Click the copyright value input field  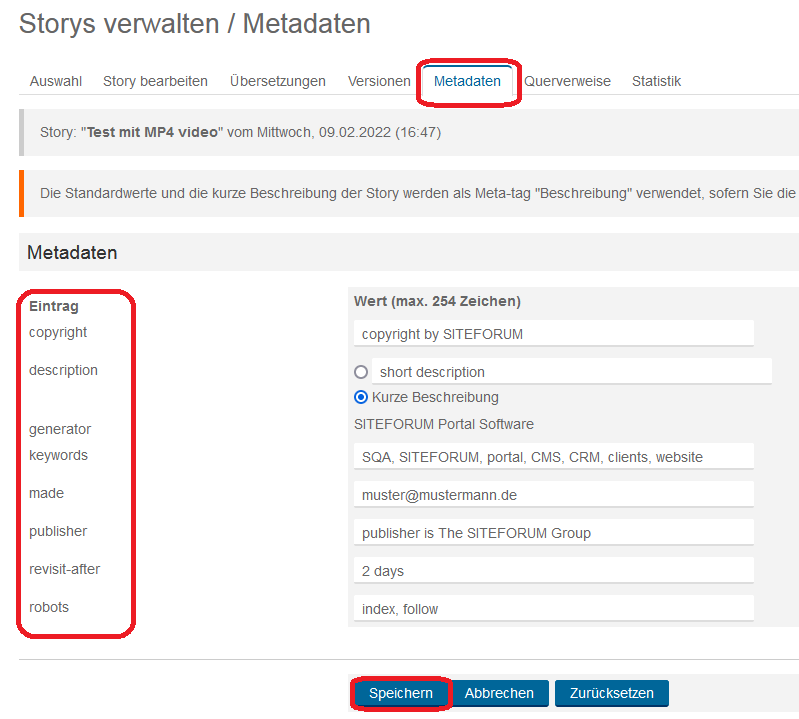point(553,334)
